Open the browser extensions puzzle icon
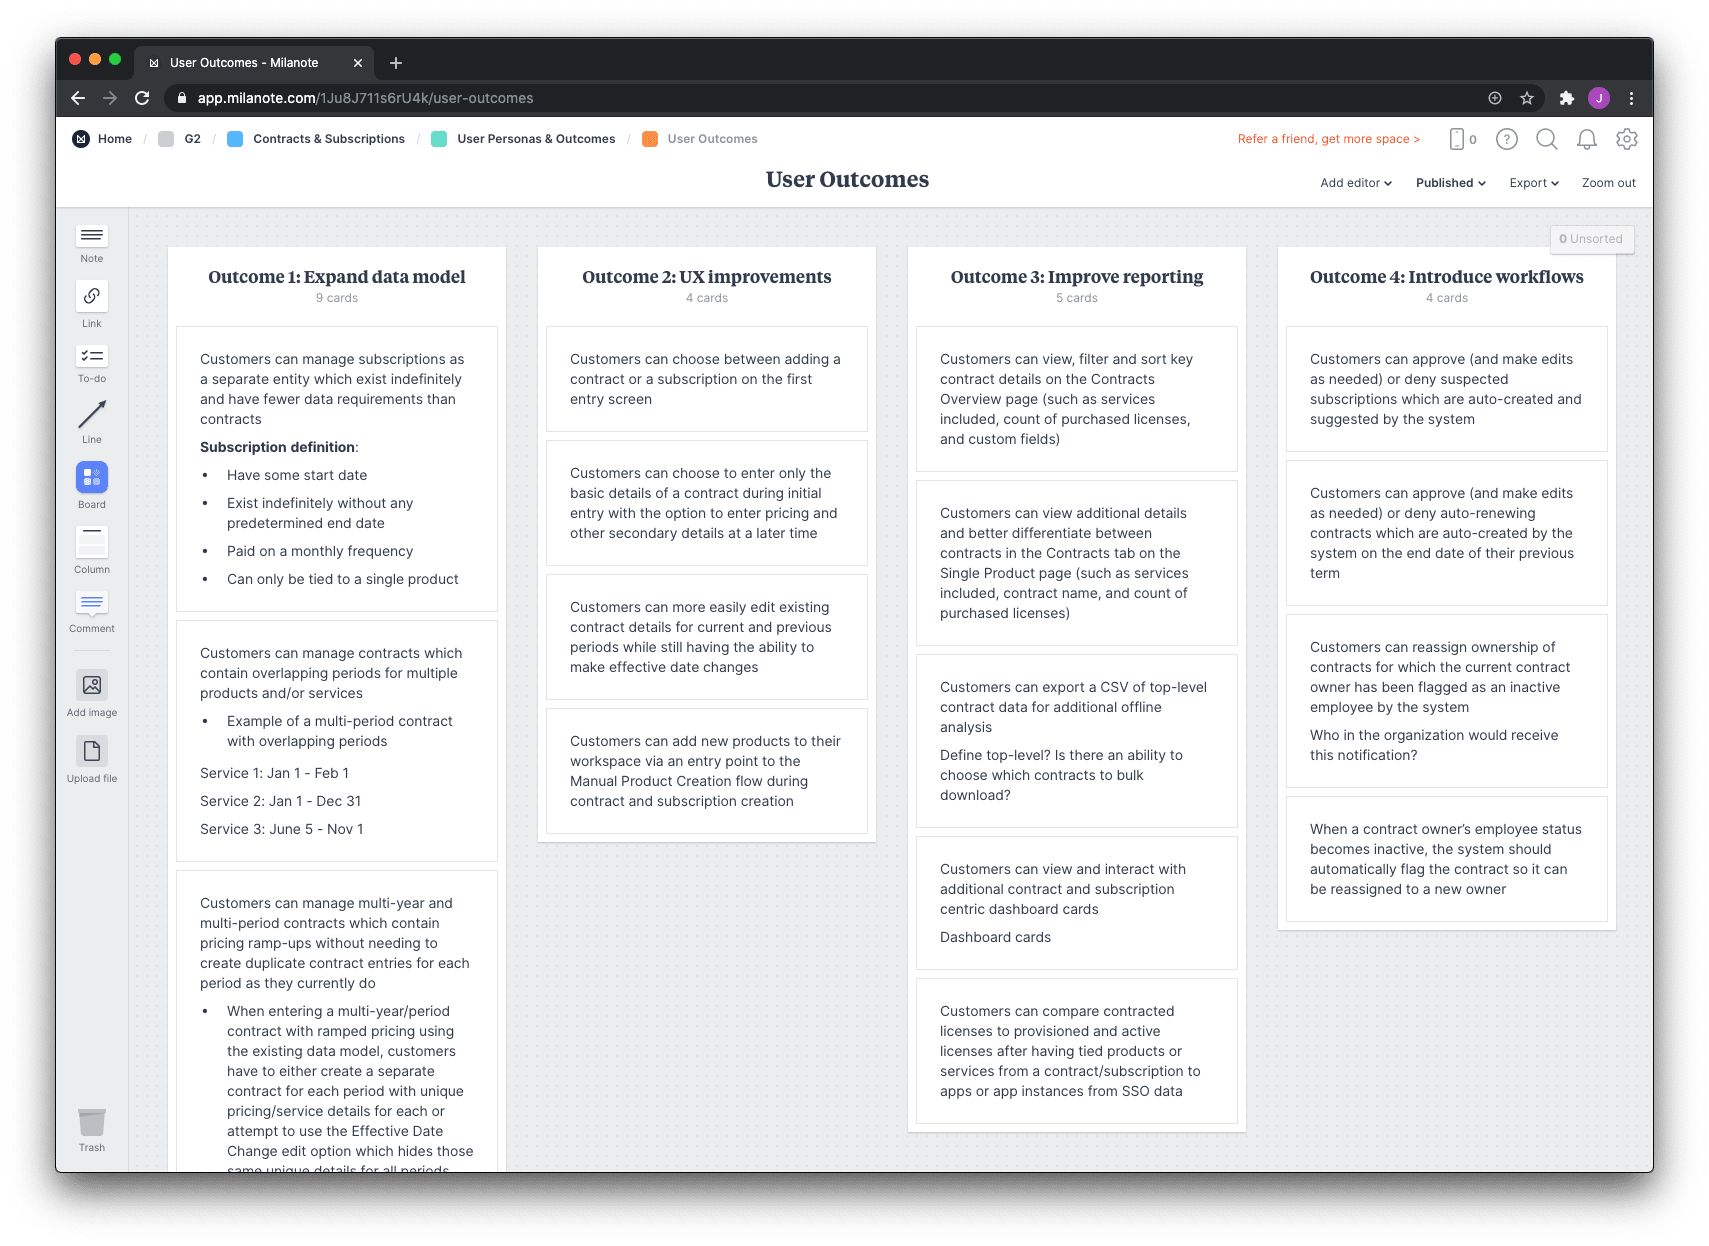 [x=1567, y=98]
